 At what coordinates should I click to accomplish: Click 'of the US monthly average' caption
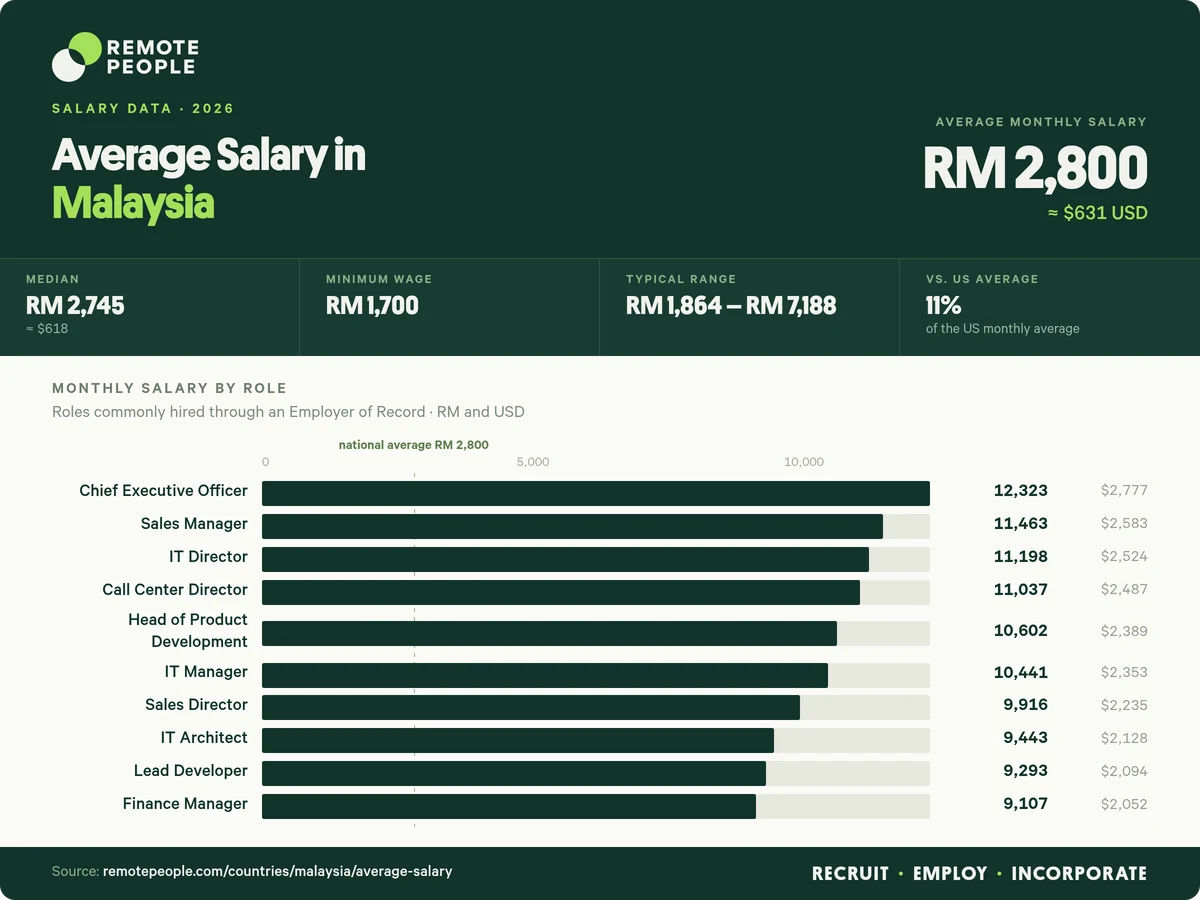click(1003, 328)
